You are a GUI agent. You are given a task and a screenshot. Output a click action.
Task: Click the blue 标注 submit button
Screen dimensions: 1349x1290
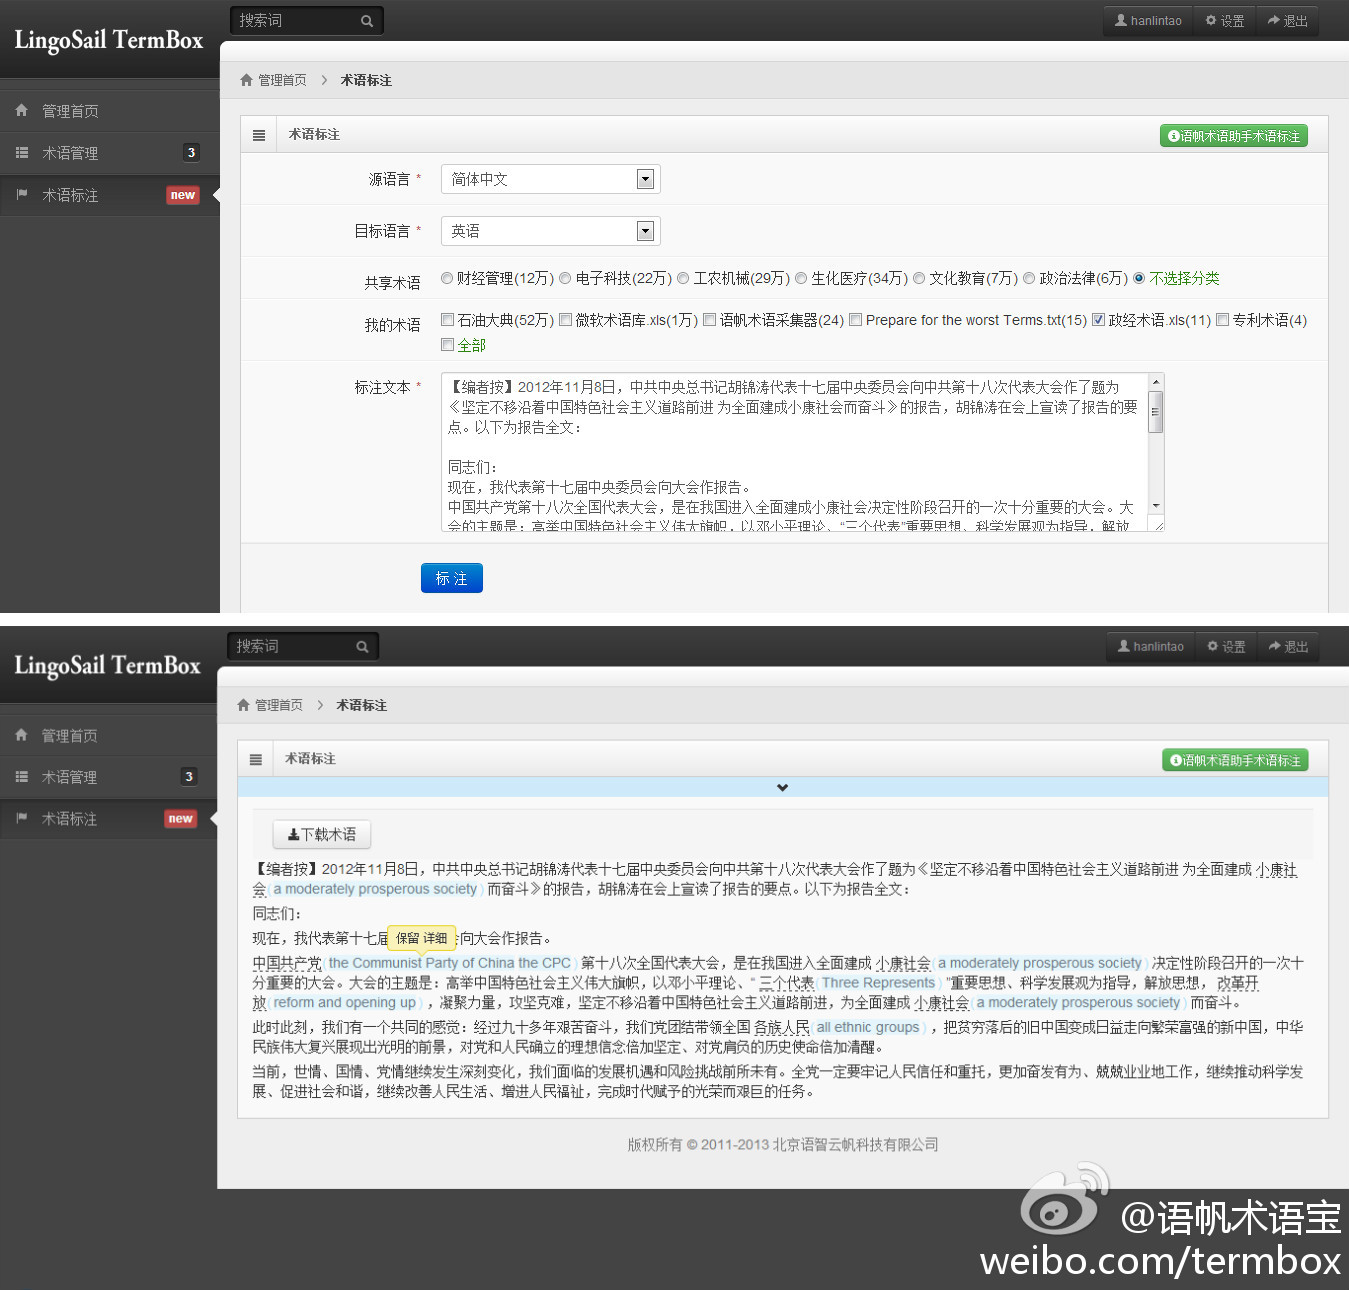click(x=452, y=578)
